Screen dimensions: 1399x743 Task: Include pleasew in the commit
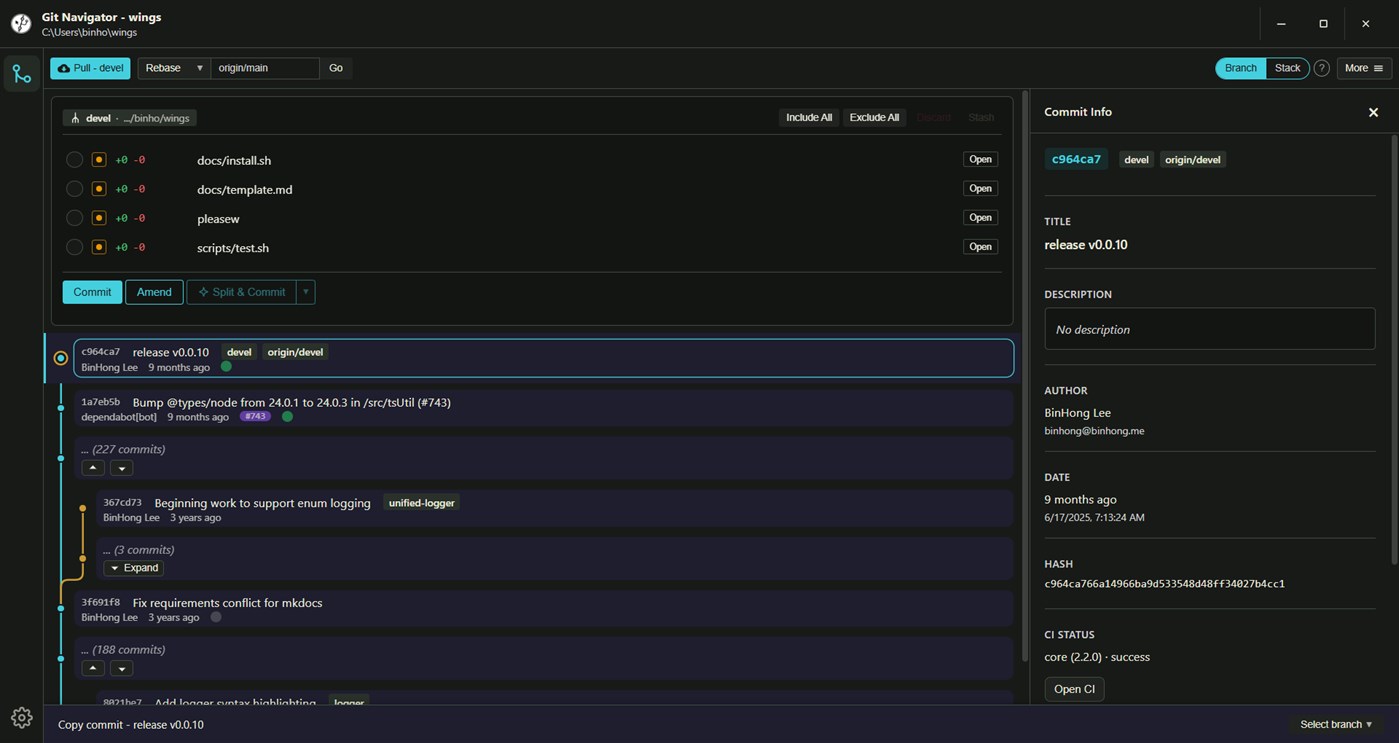(74, 218)
